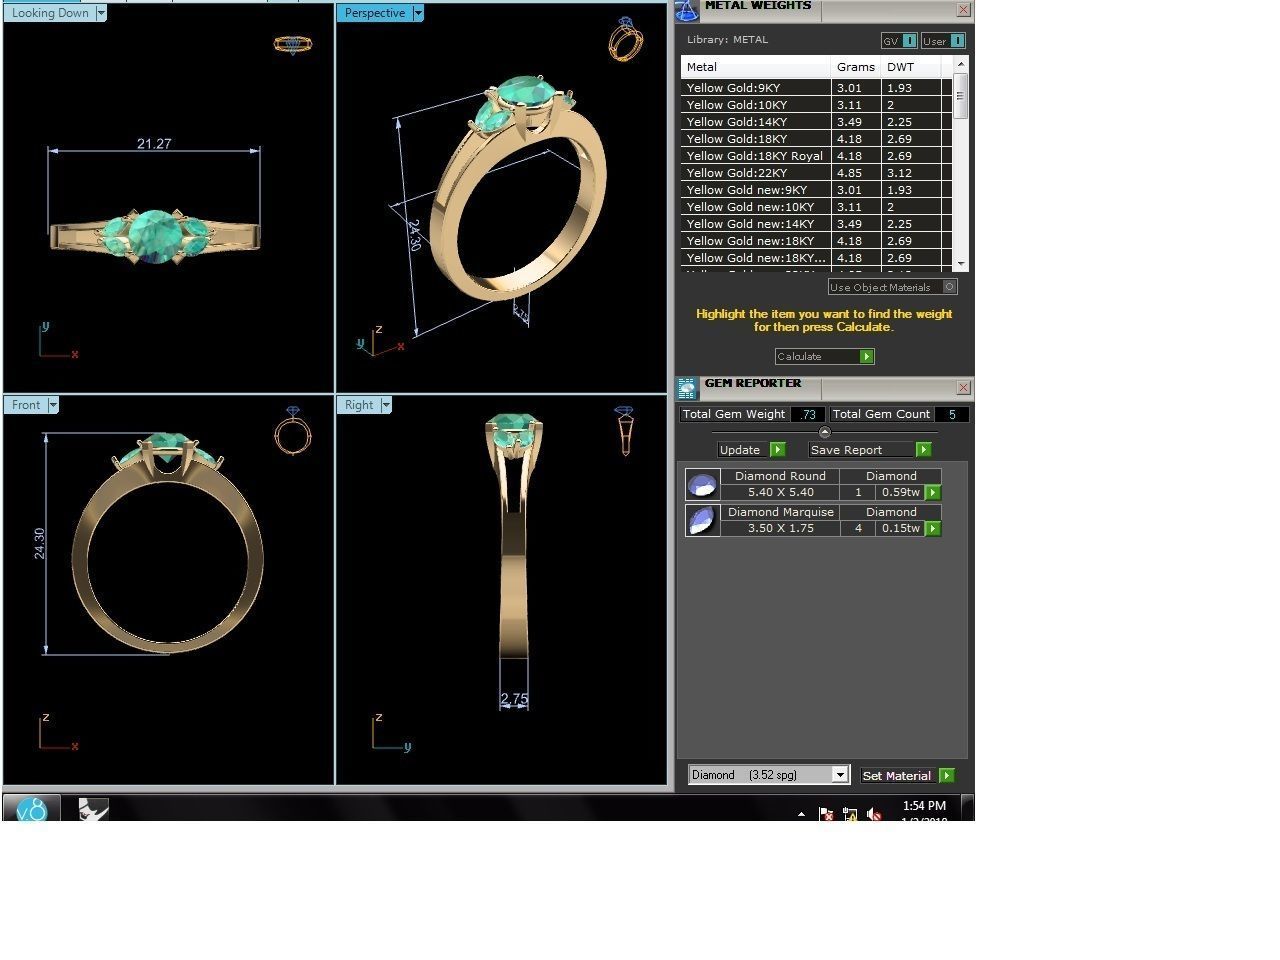Click the network tray icon
Screen dimensions: 1280x960
click(x=850, y=815)
